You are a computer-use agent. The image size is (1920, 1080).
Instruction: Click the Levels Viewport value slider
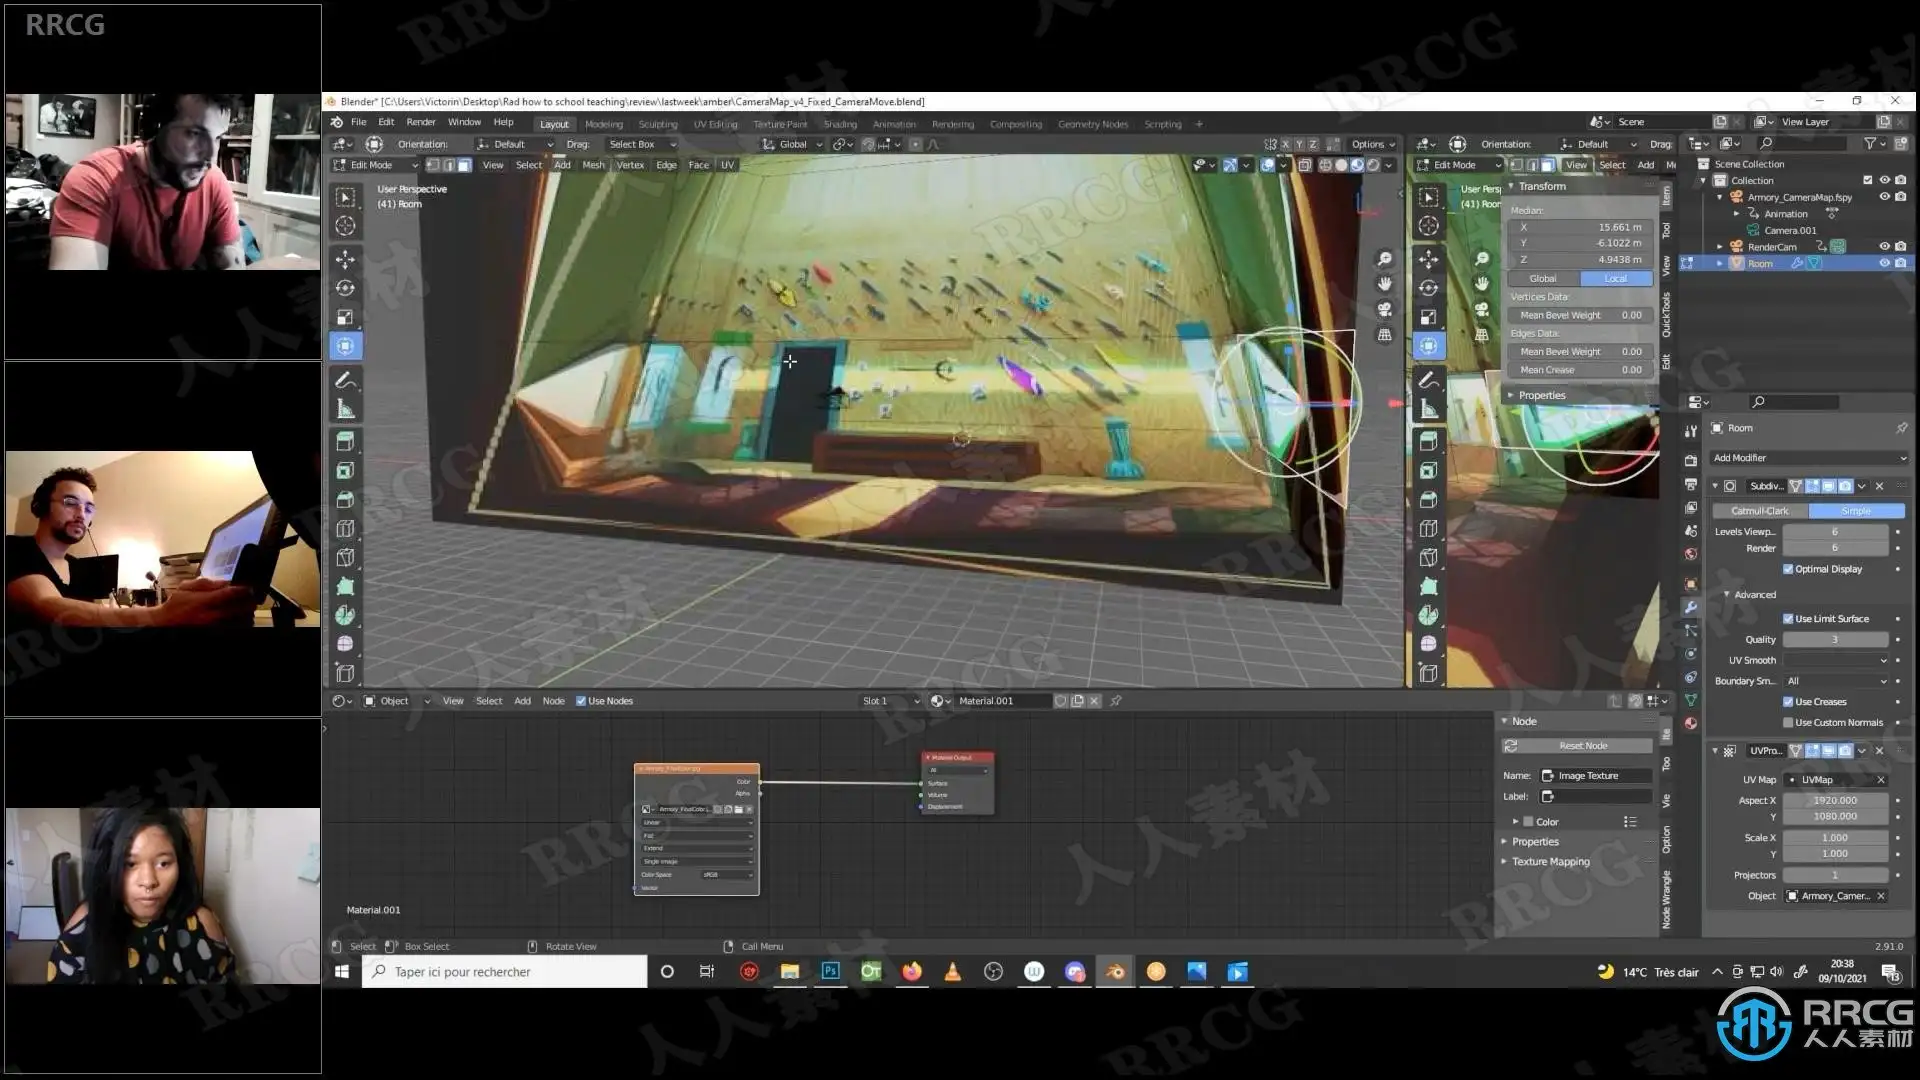1834,532
